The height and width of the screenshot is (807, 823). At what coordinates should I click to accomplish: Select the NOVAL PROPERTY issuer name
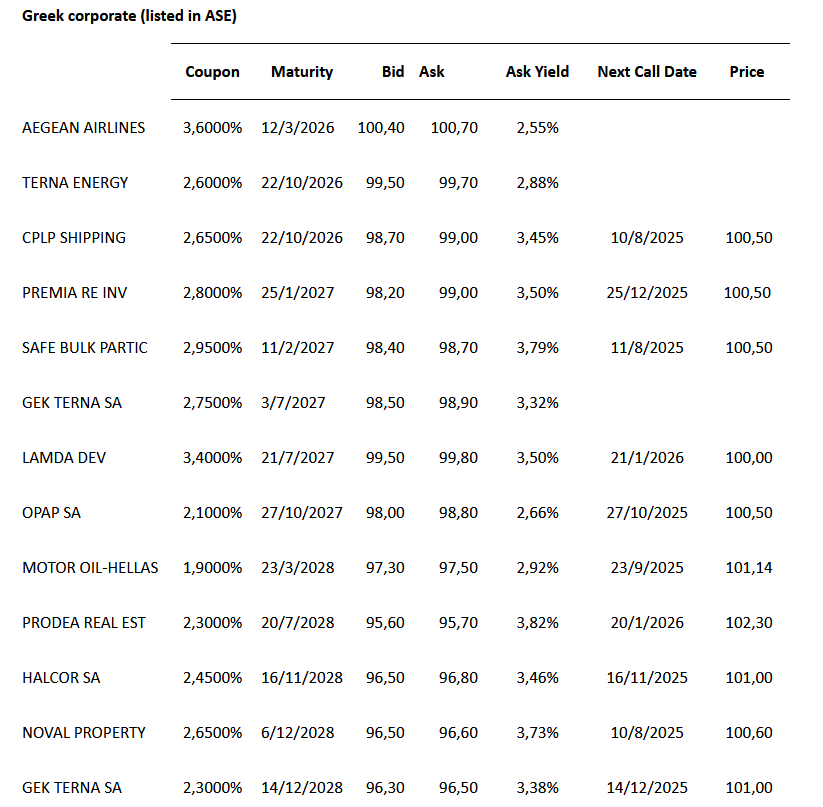click(x=84, y=733)
